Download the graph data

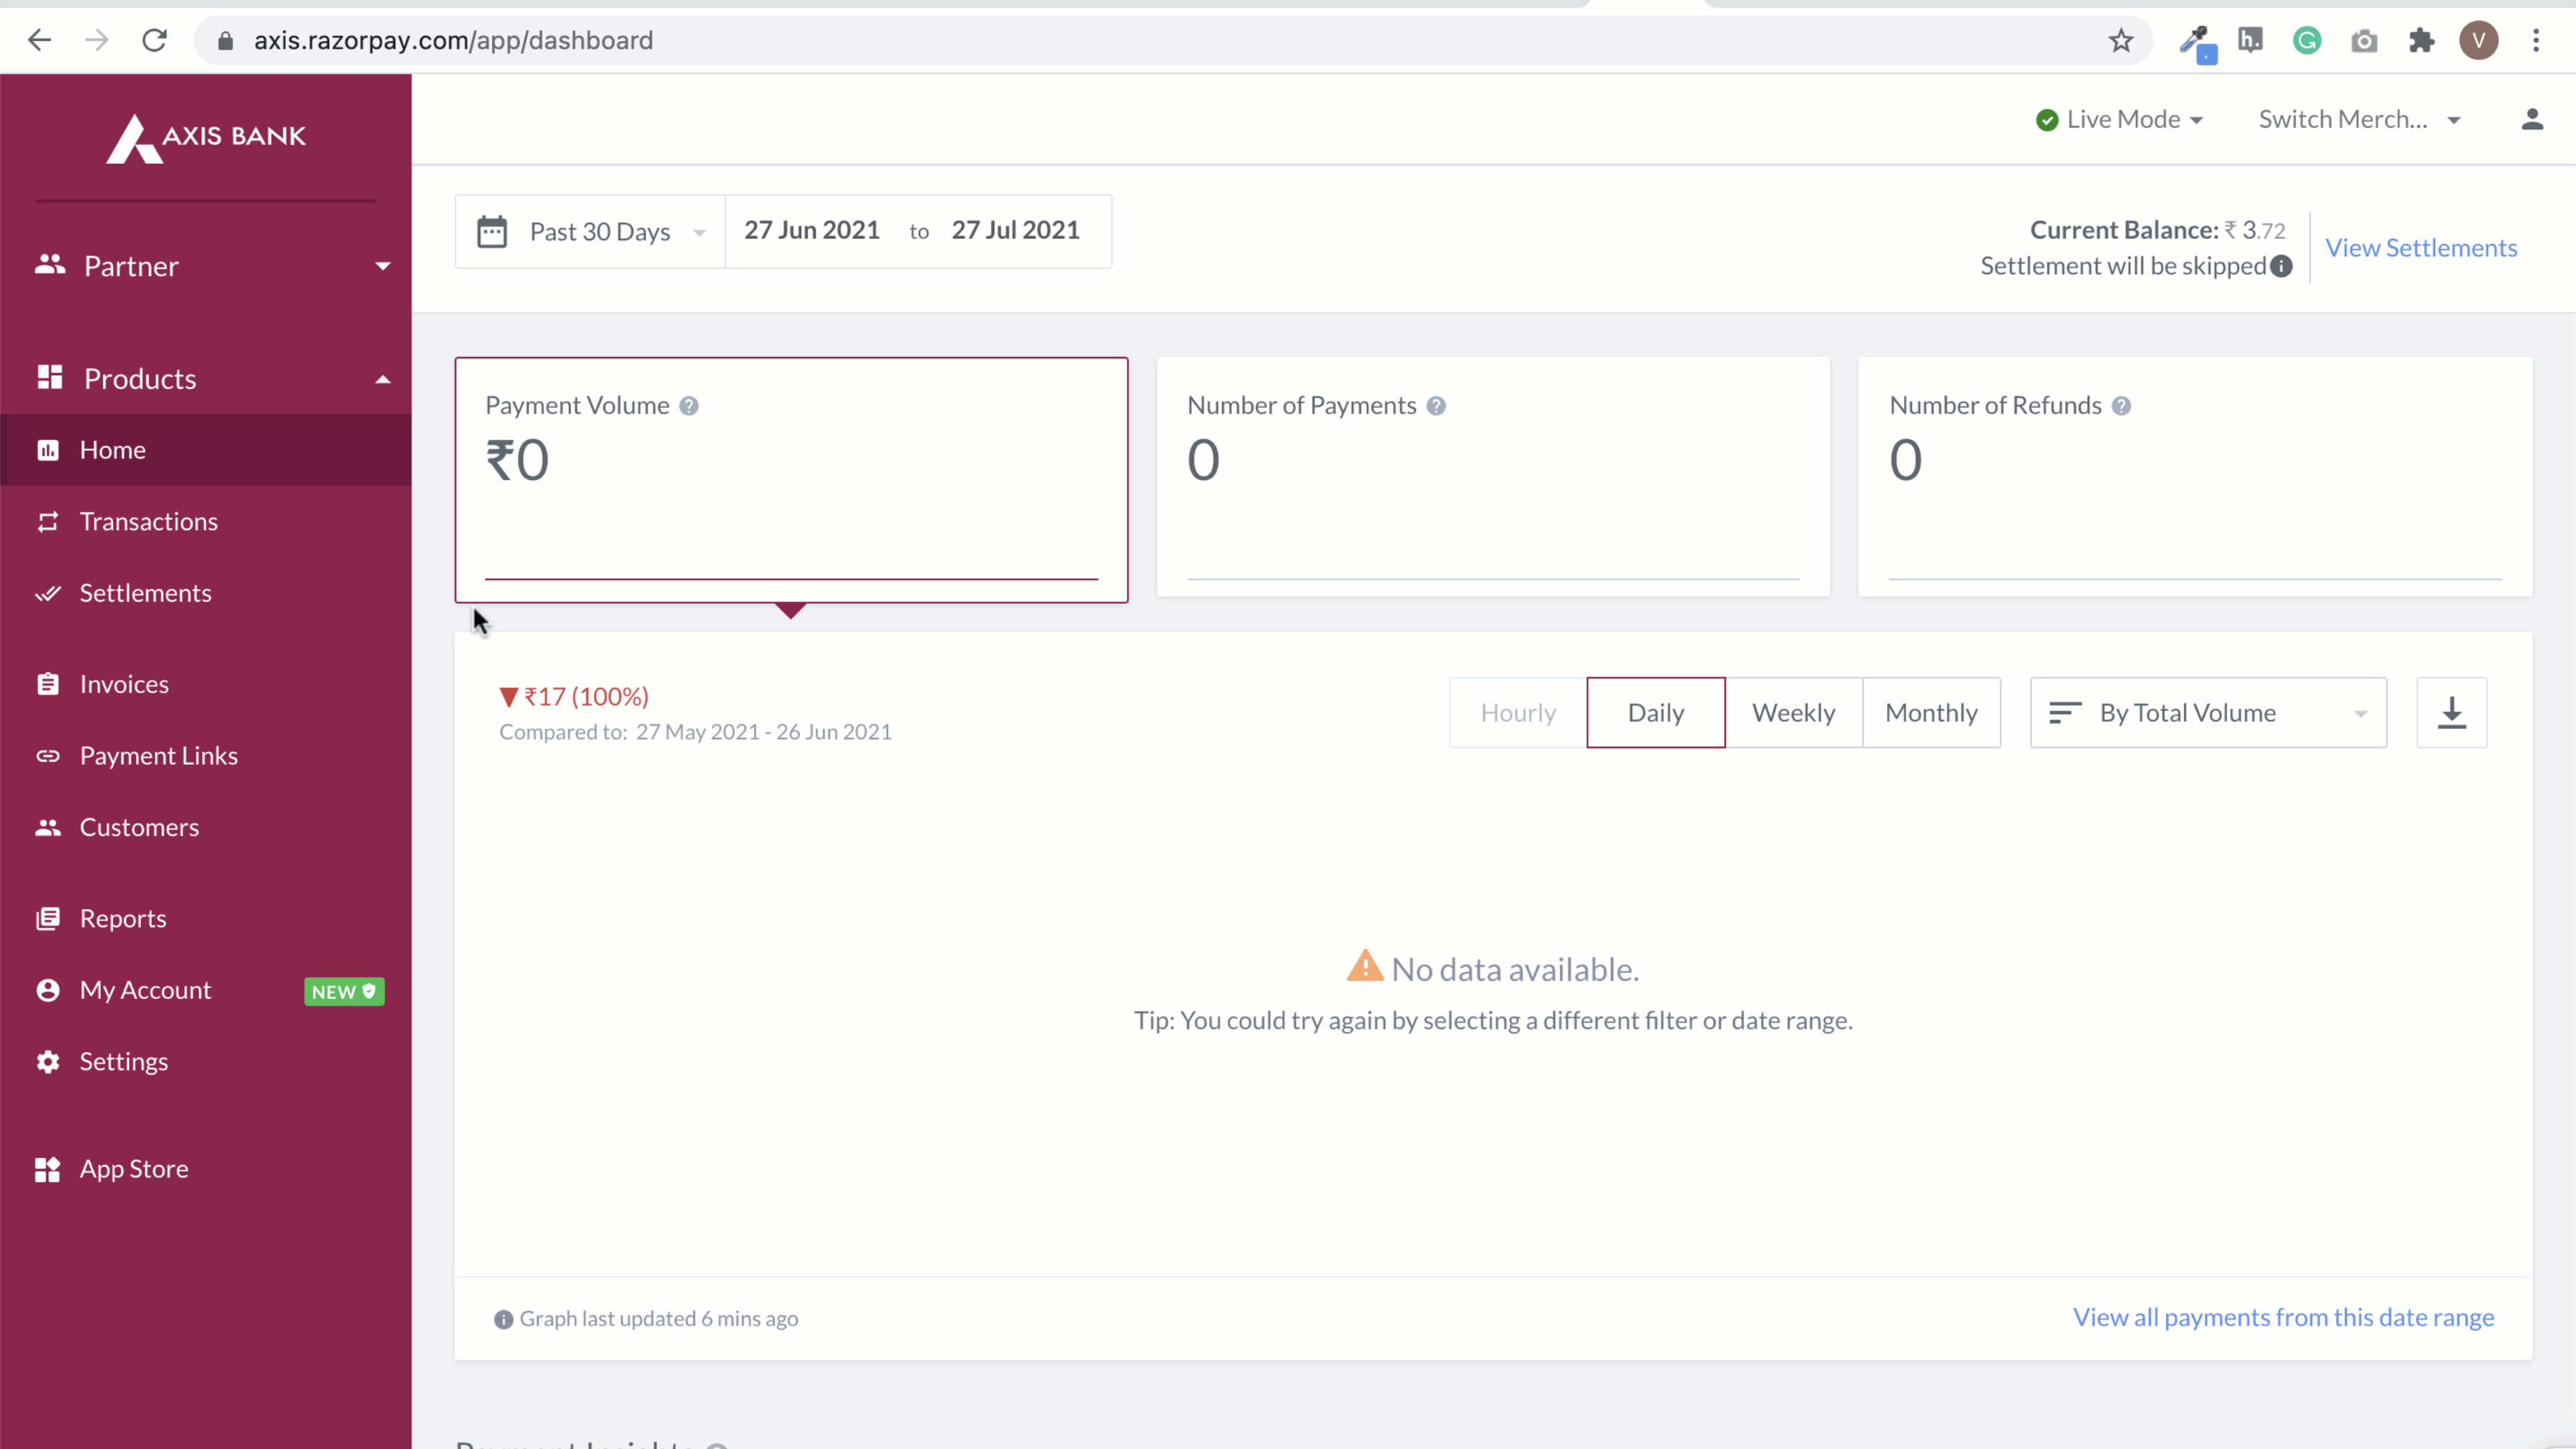pos(2451,712)
